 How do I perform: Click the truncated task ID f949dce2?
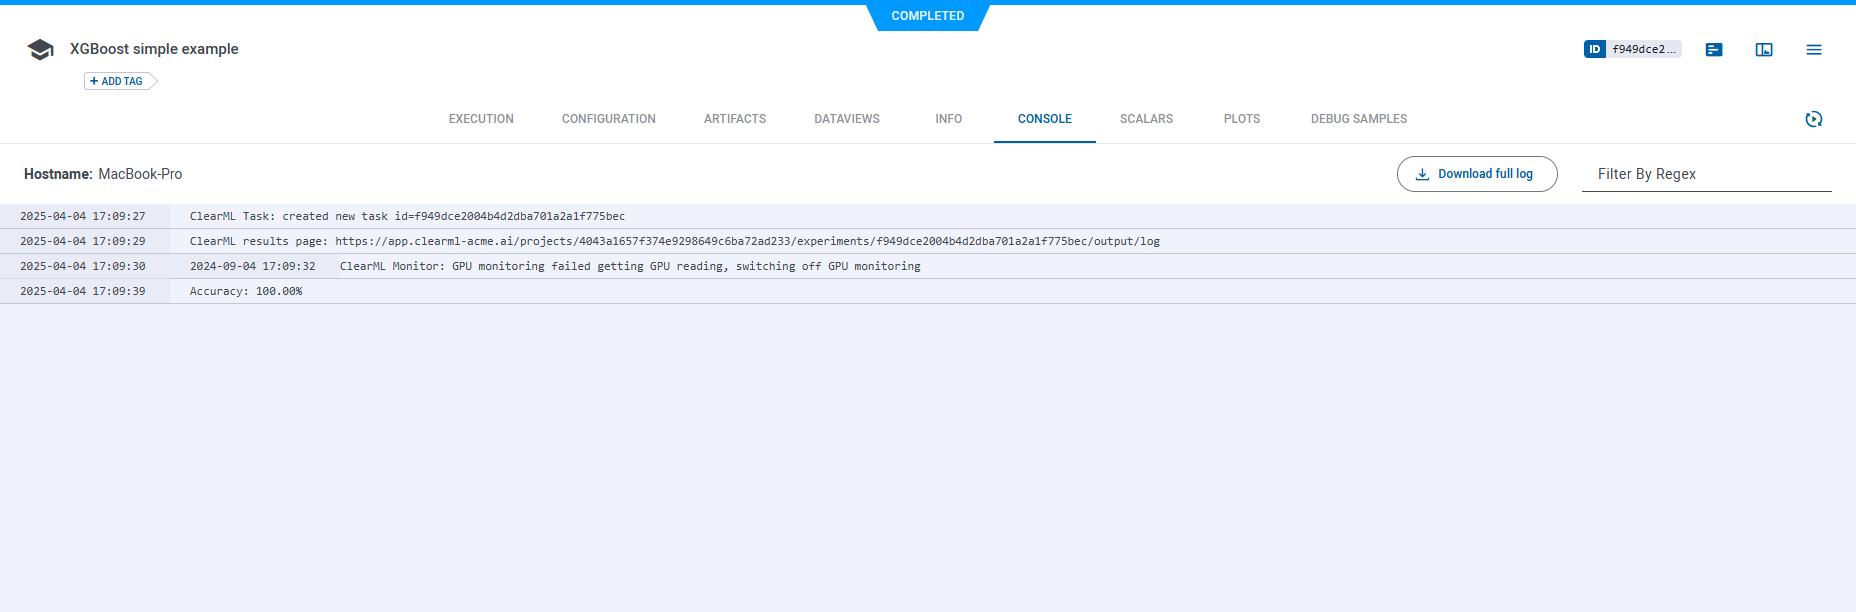pyautogui.click(x=1643, y=49)
